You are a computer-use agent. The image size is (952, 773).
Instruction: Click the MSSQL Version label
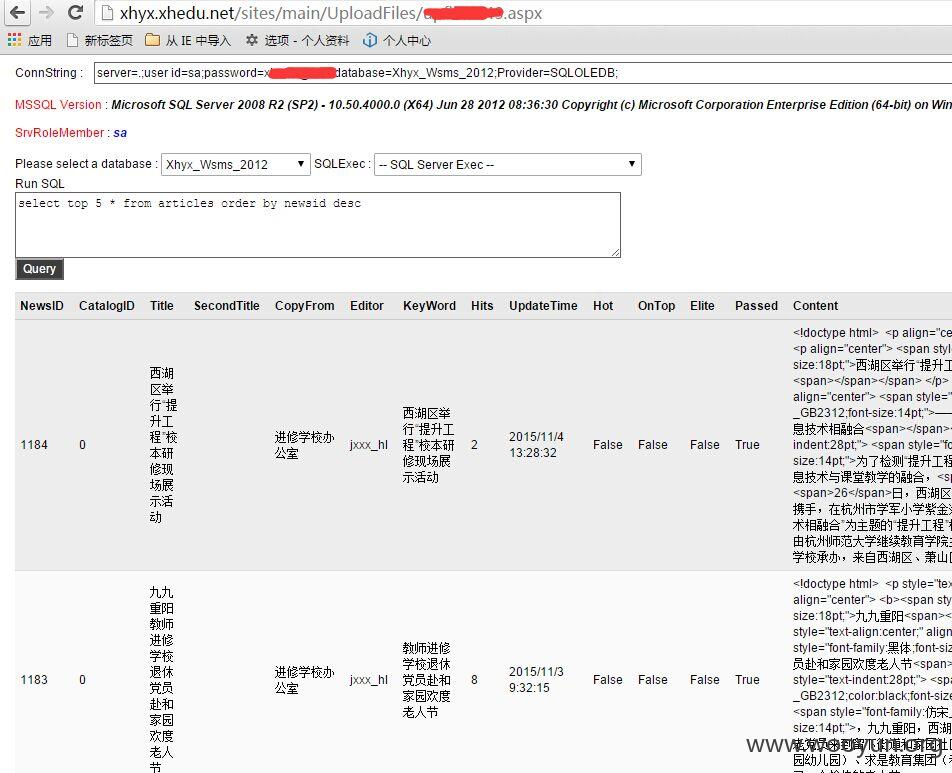pyautogui.click(x=58, y=105)
